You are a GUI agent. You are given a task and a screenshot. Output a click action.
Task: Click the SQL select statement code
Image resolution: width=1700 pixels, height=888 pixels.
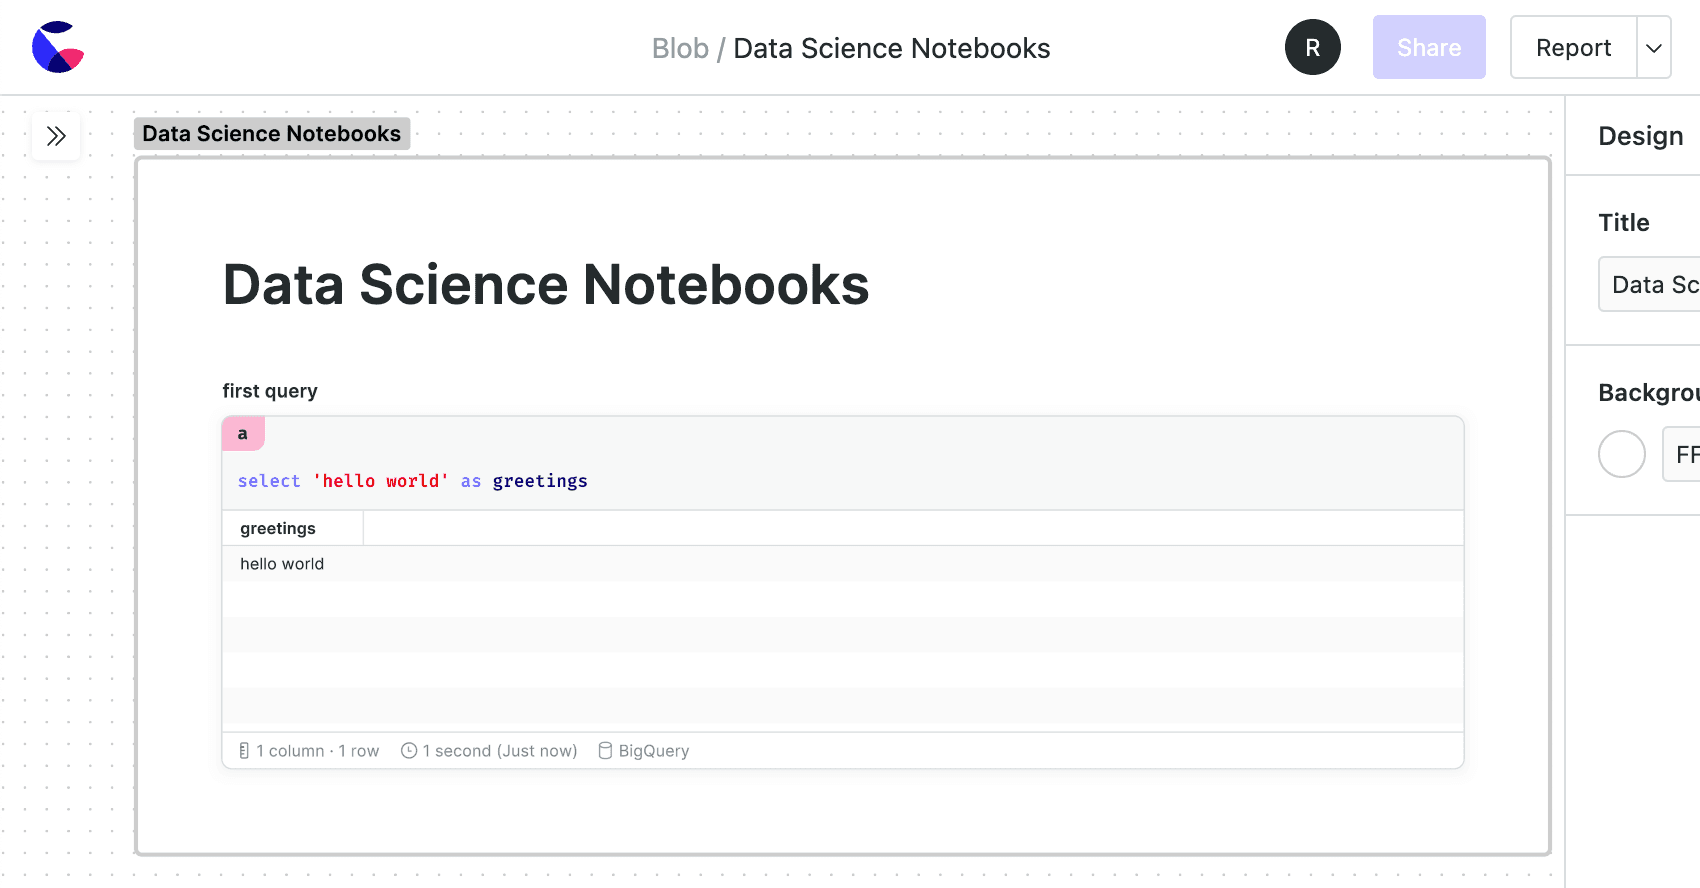click(412, 481)
